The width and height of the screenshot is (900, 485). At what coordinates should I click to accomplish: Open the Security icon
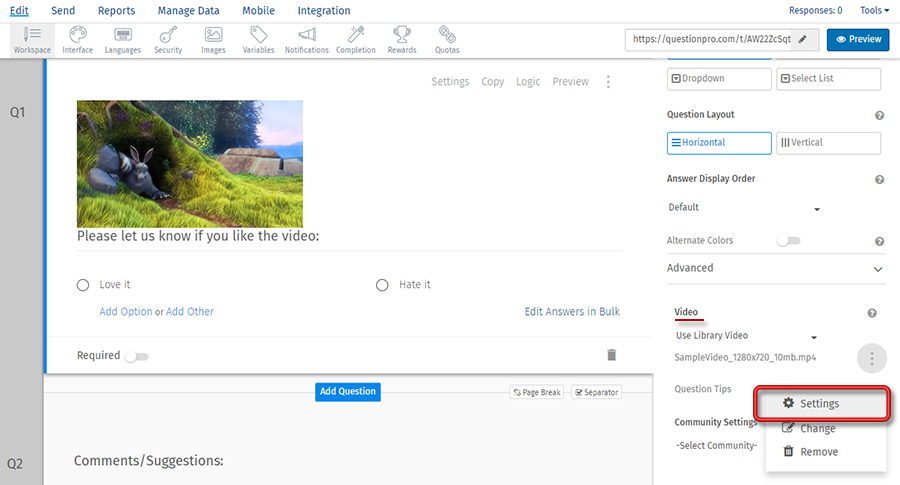tap(168, 40)
